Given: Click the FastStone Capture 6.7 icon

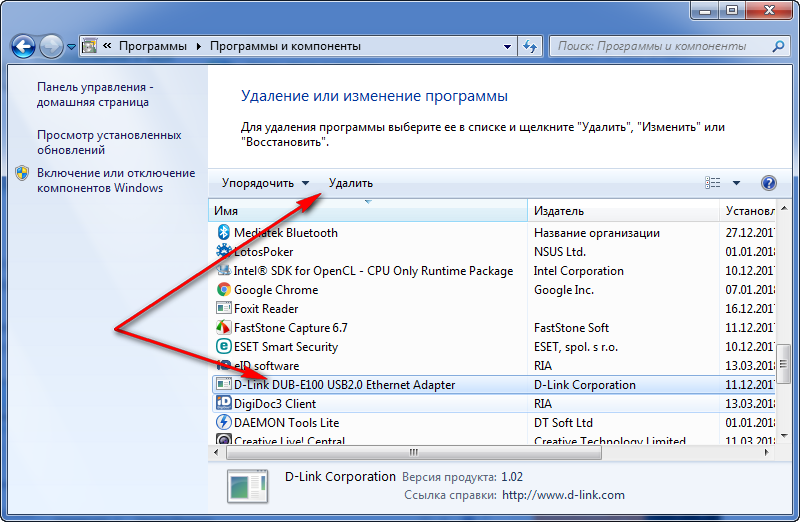Looking at the screenshot, I should [223, 327].
